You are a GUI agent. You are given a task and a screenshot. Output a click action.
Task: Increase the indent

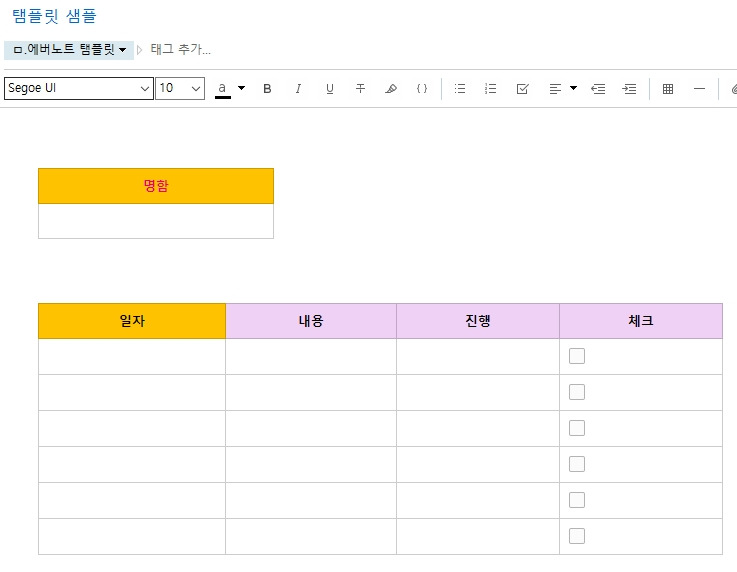click(629, 88)
